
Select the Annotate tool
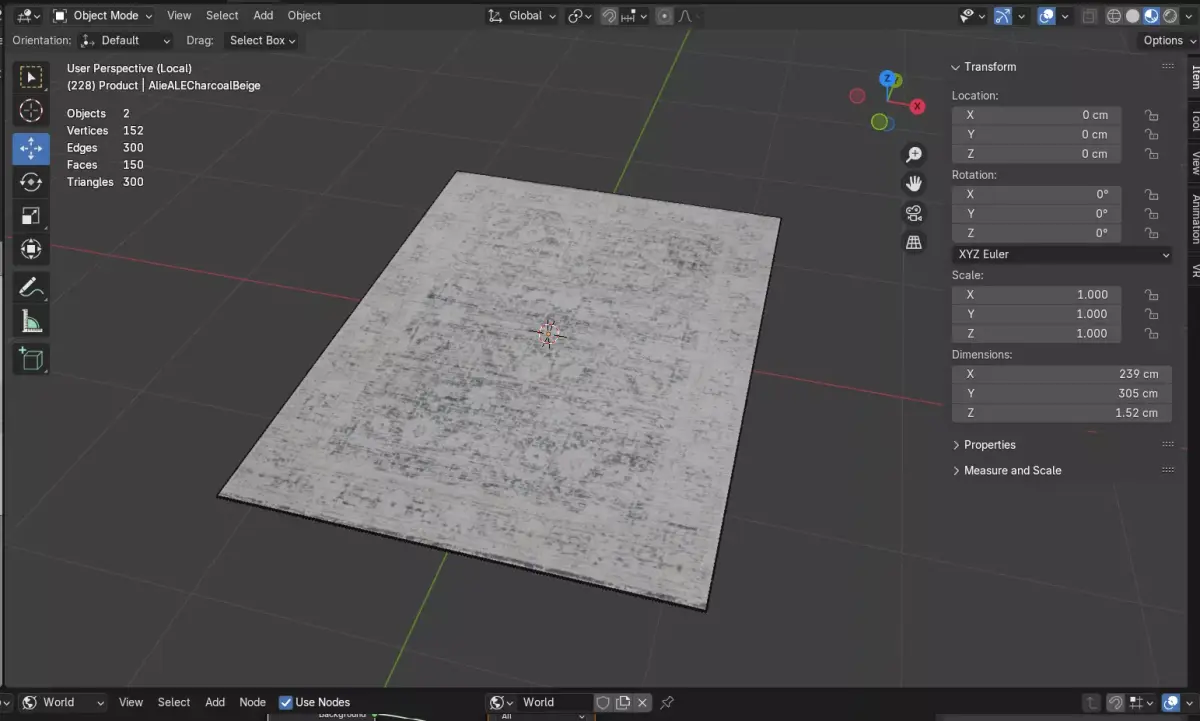click(x=31, y=287)
